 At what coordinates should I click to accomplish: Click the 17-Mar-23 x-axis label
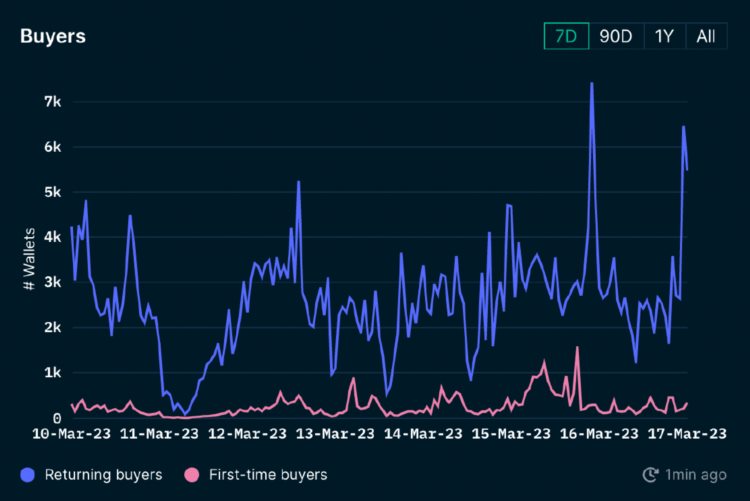(686, 433)
